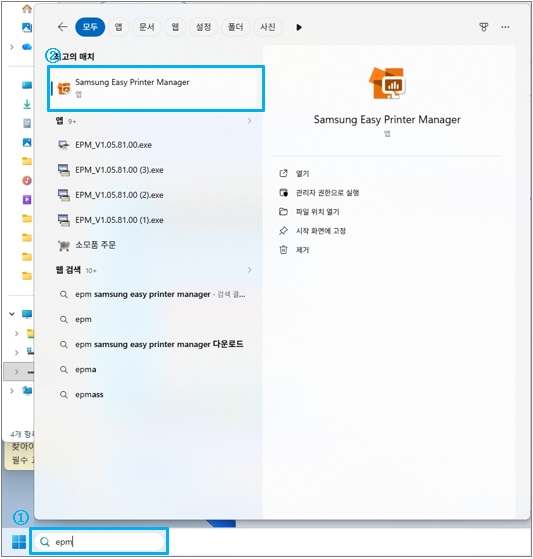Viewport: 533px width, 559px height.
Task: Click the taskbar search box containing epm
Action: (x=99, y=542)
